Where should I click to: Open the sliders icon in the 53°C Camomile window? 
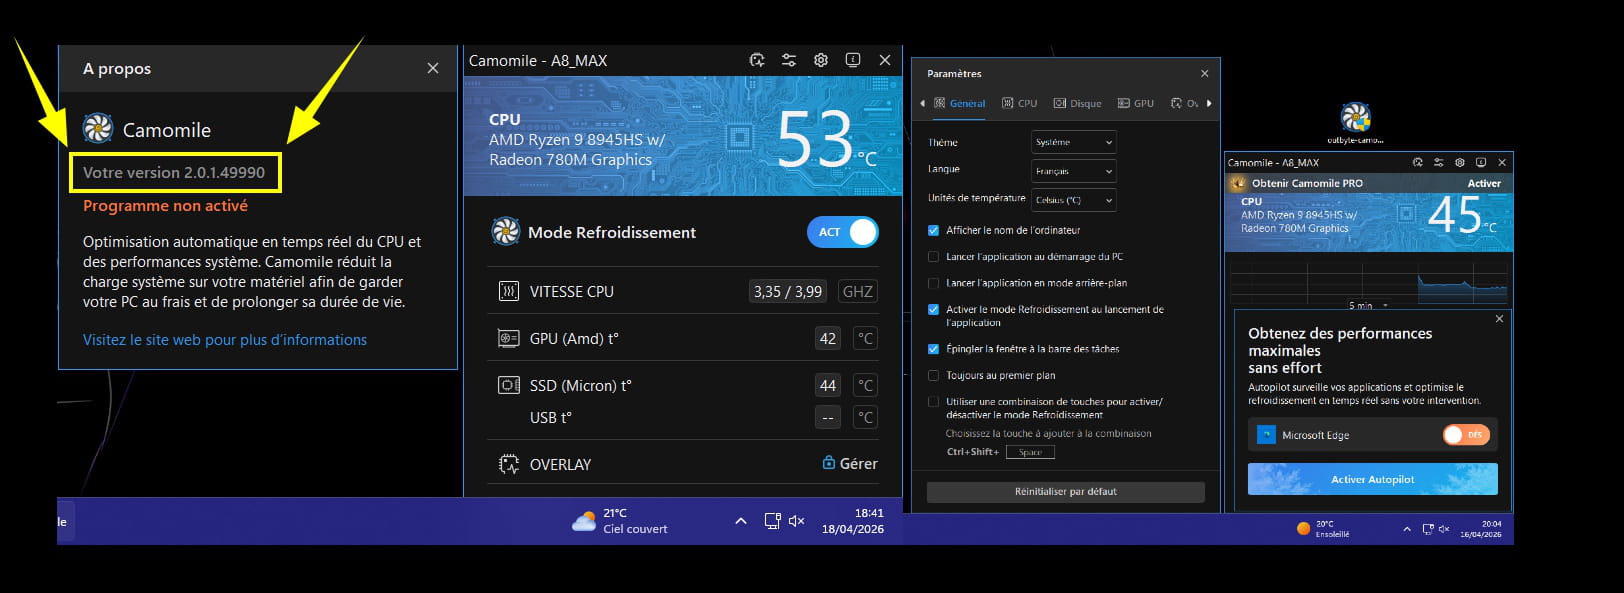pos(789,60)
